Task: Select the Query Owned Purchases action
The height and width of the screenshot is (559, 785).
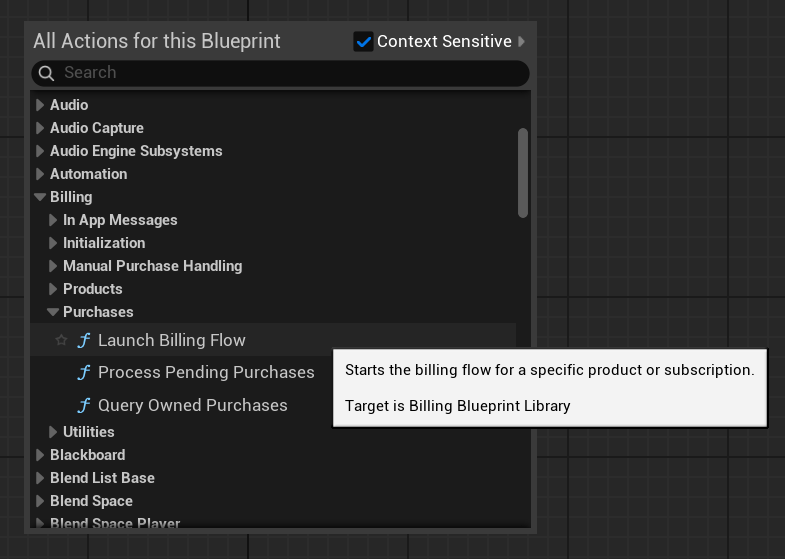Action: (192, 406)
